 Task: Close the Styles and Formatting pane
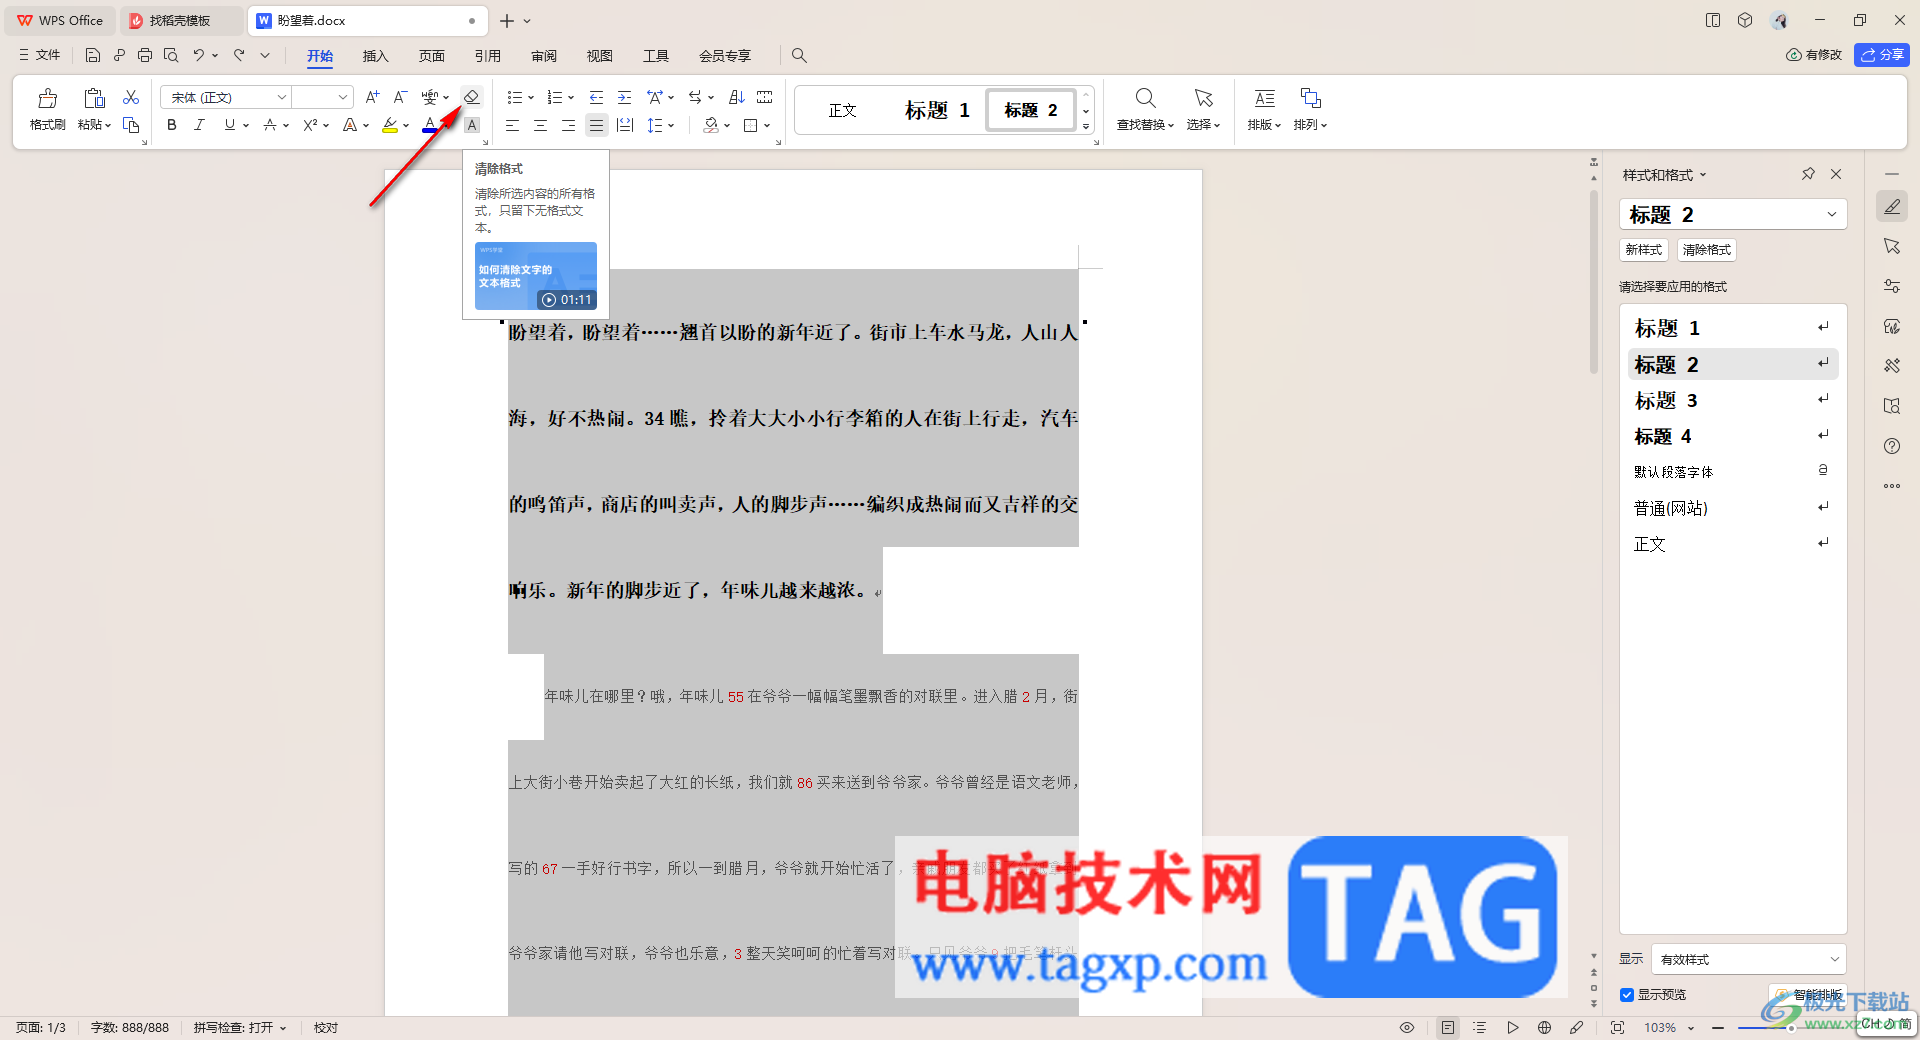pos(1836,174)
